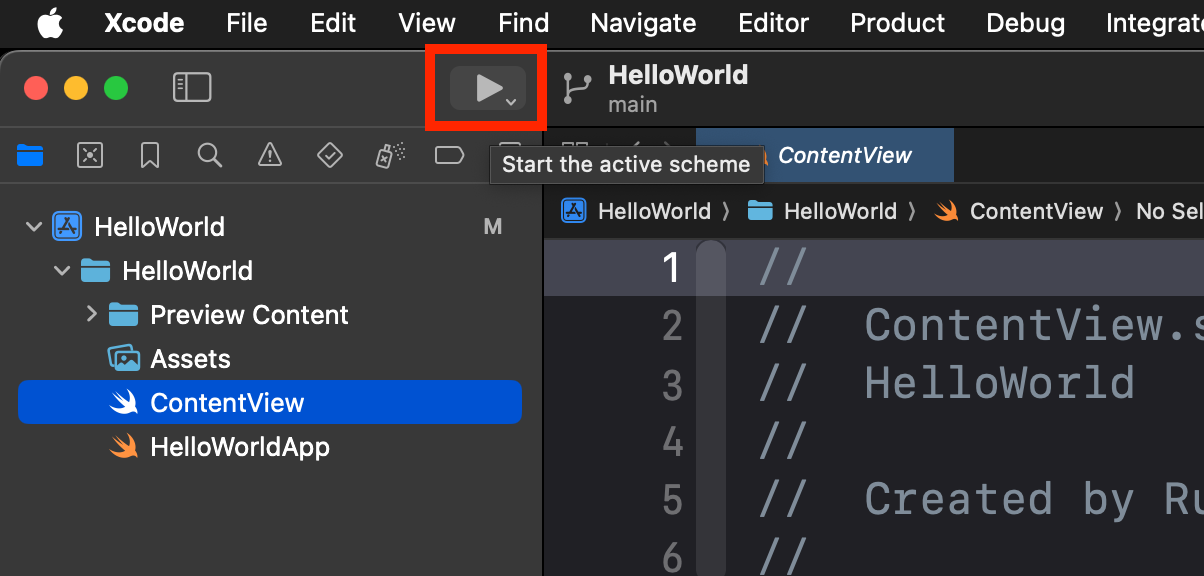
Task: Open the Project navigator folder icon
Action: tap(30, 155)
